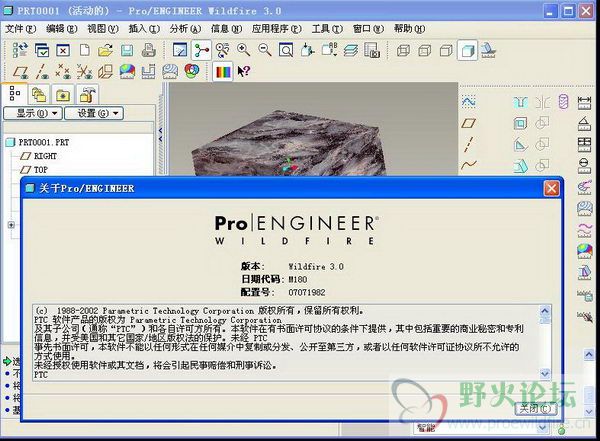Select PRT0001.PRT in the model tree
Viewport: 600px width, 441px height.
(x=38, y=142)
